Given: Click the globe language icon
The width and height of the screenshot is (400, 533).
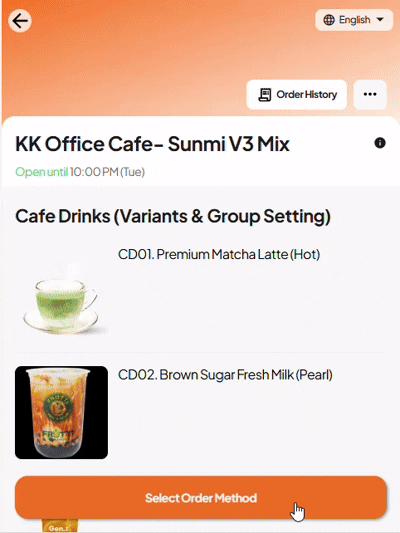Looking at the screenshot, I should [x=329, y=20].
